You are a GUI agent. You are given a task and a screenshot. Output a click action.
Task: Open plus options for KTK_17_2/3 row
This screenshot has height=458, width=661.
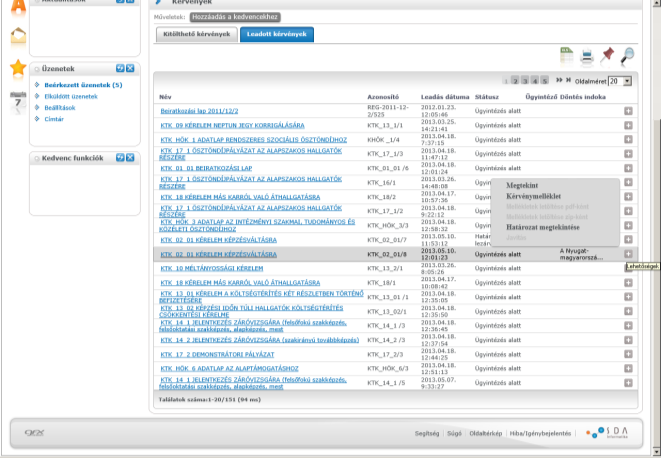(628, 354)
